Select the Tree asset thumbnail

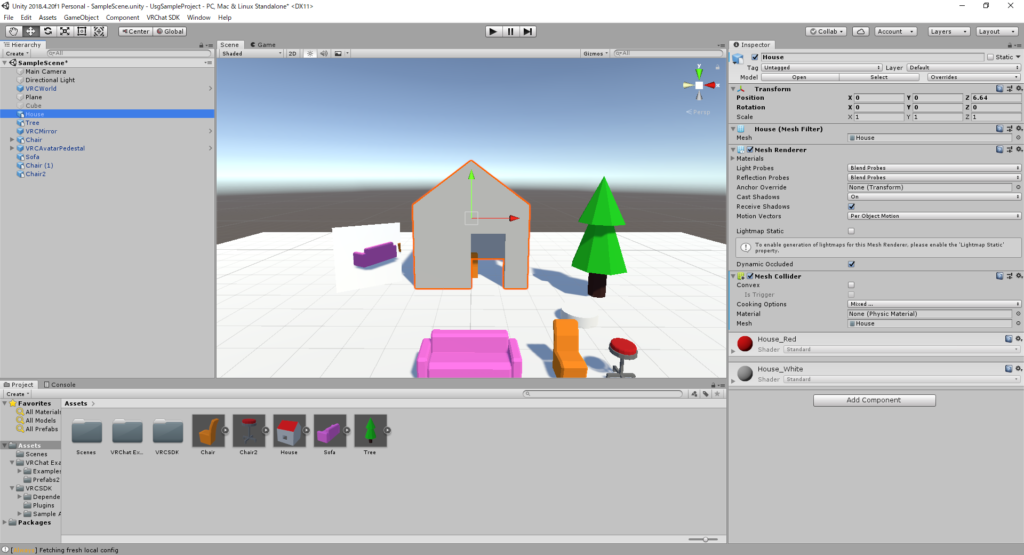tap(371, 431)
